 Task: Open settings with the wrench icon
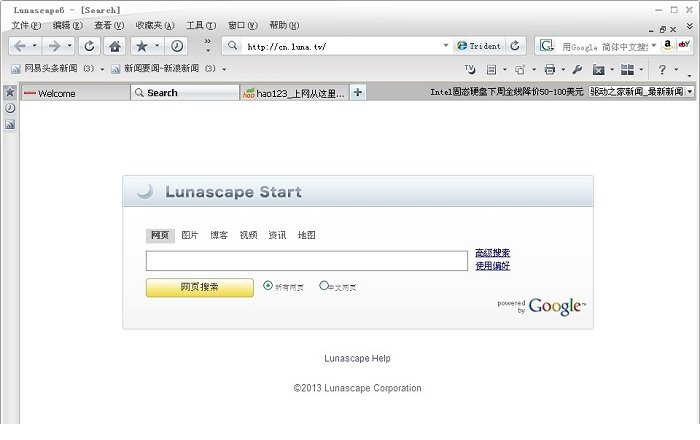[x=577, y=70]
